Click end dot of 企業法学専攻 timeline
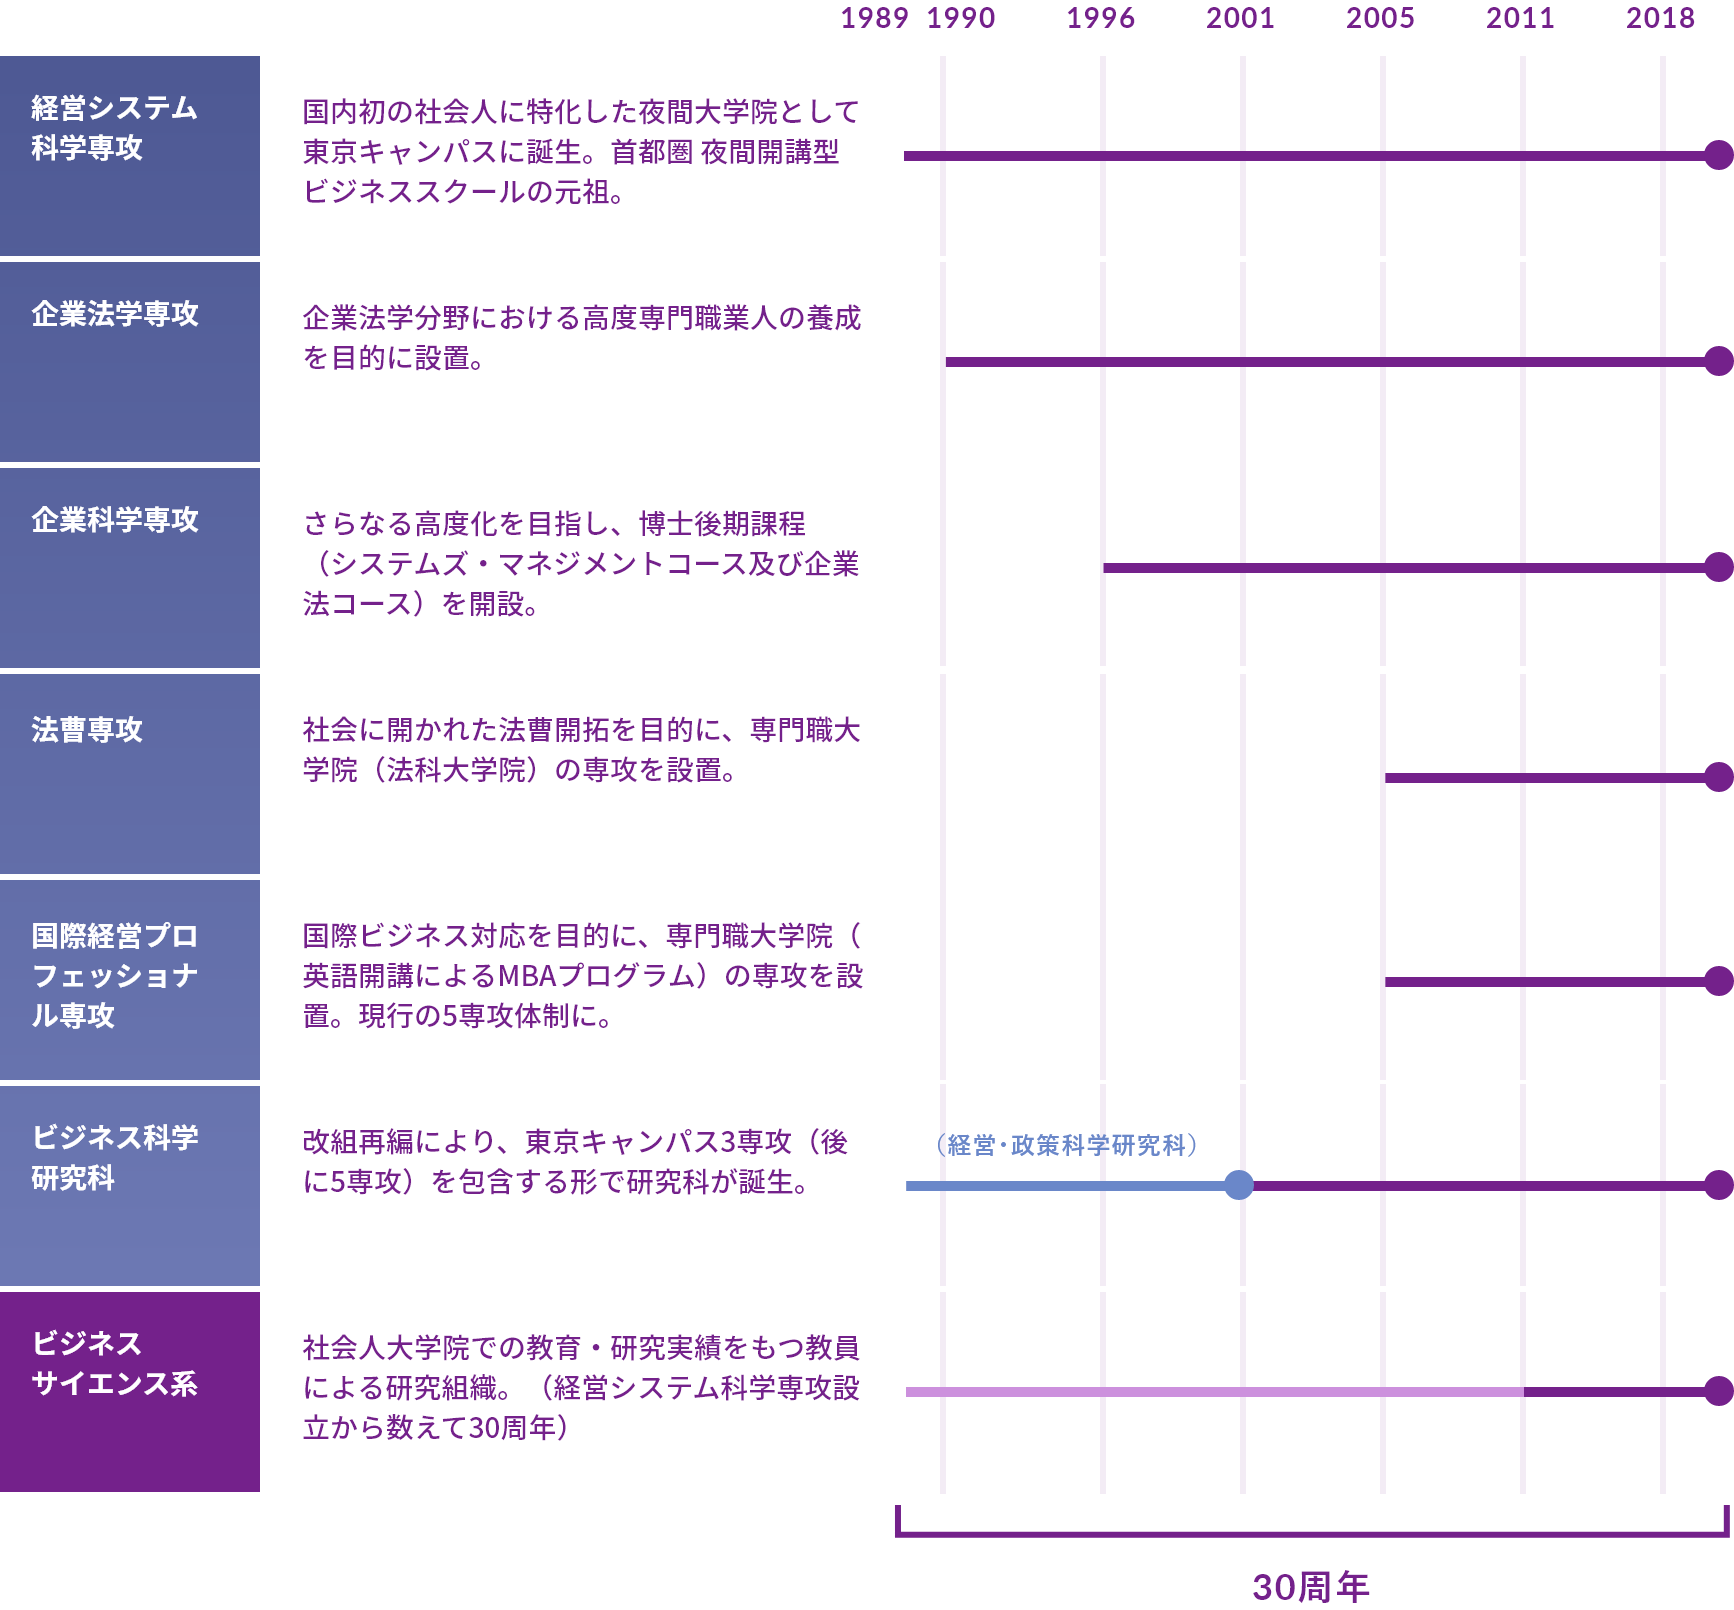Image resolution: width=1734 pixels, height=1610 pixels. [x=1719, y=361]
